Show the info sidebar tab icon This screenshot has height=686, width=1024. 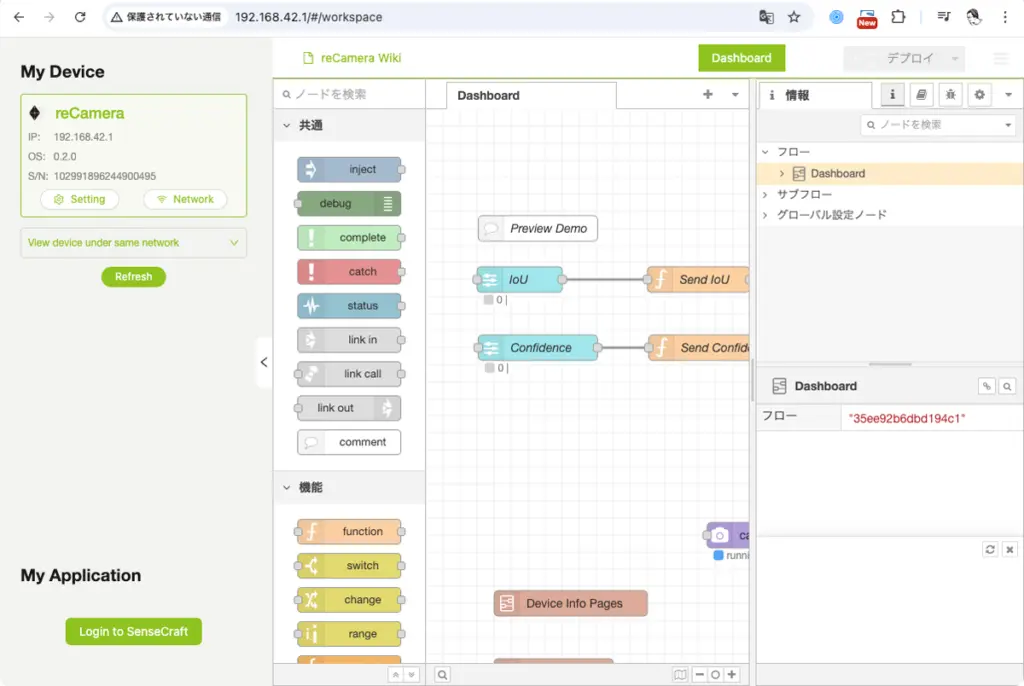point(892,95)
